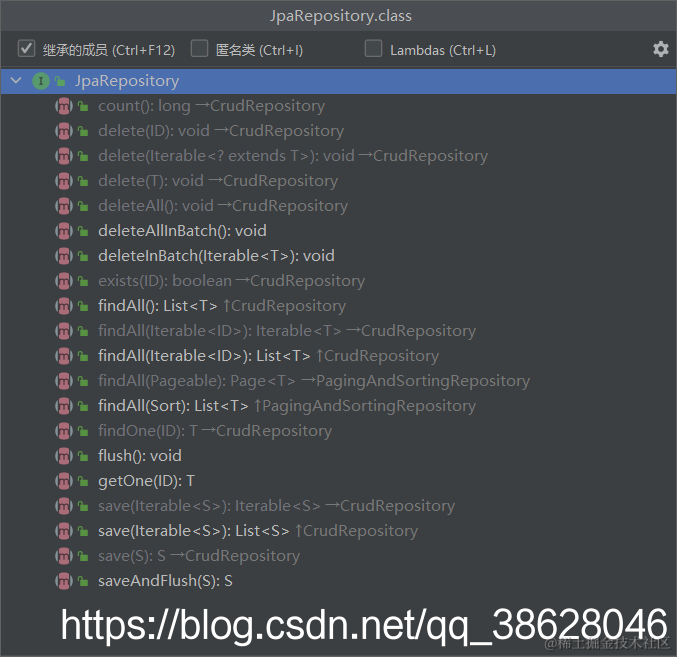677x657 pixels.
Task: Click the method icon of delete(T): void
Action: click(x=63, y=181)
